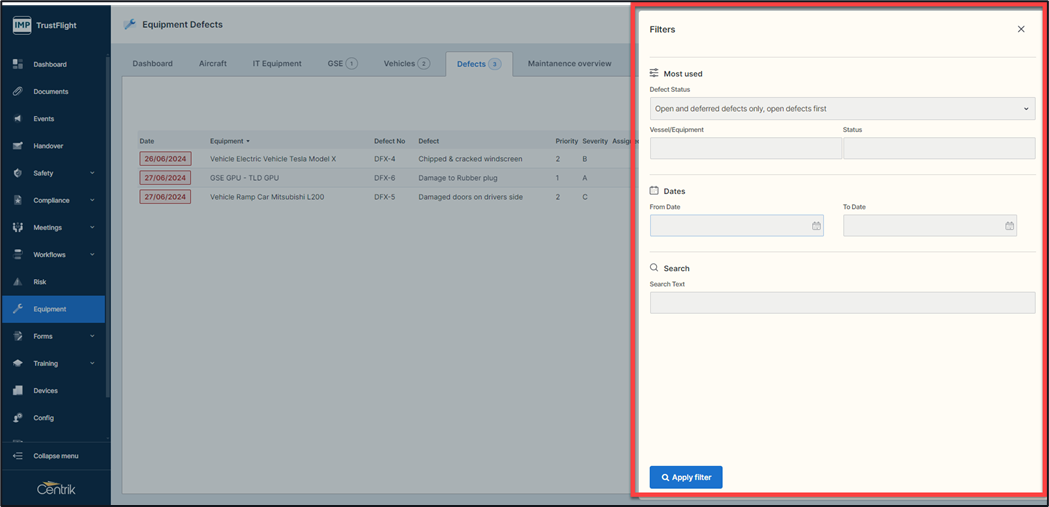Click the Documents paperclip icon
Image resolution: width=1049 pixels, height=507 pixels.
[x=18, y=91]
